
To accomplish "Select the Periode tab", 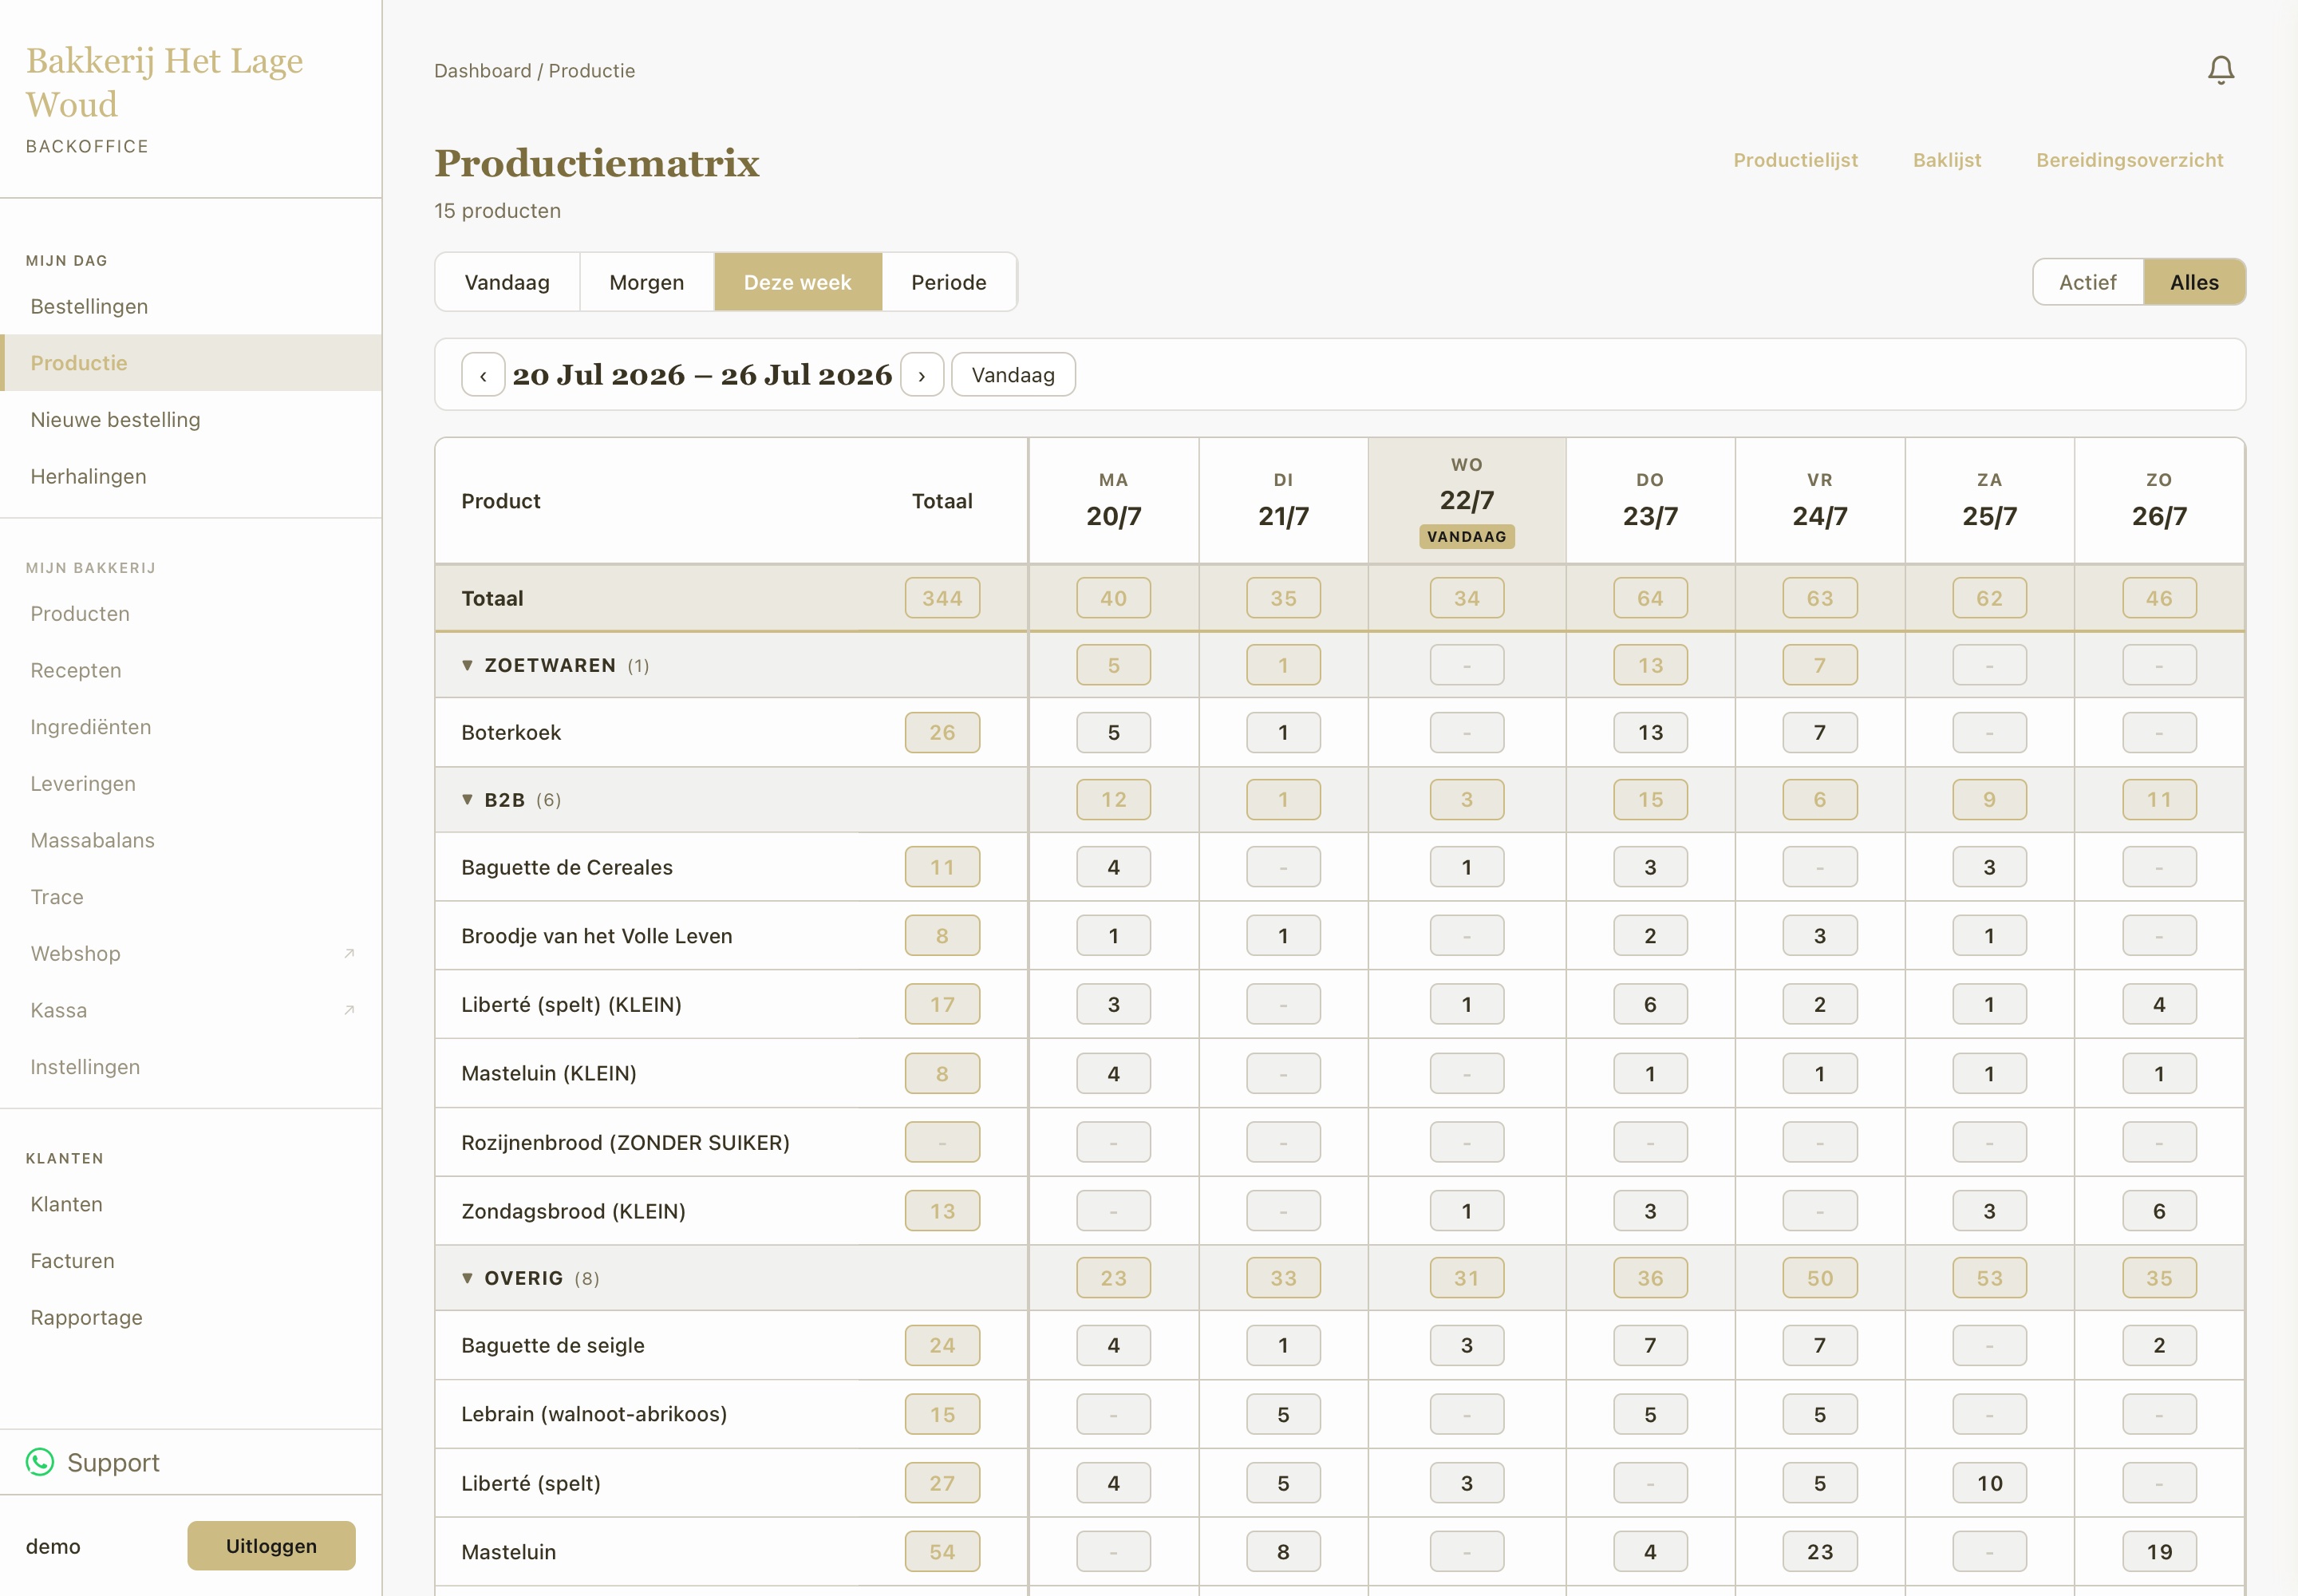I will 949,282.
